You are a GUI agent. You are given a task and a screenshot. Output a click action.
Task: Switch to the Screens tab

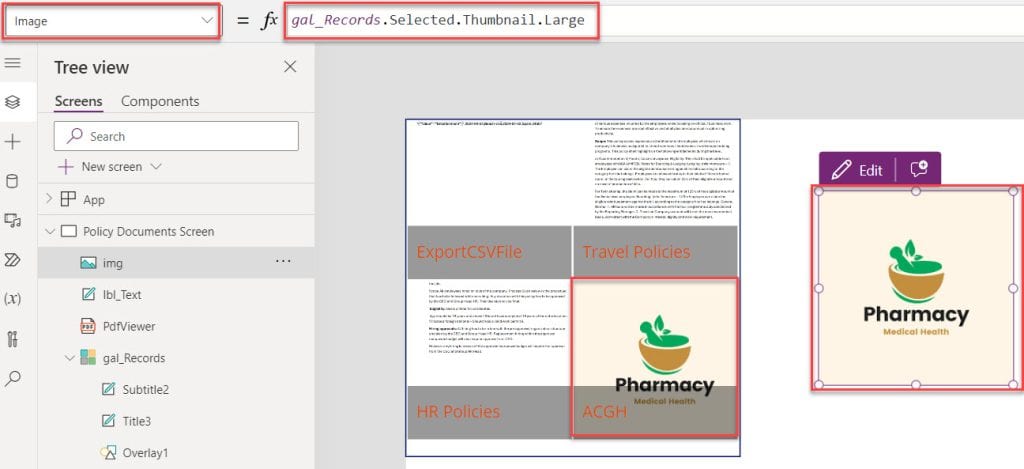[x=78, y=101]
